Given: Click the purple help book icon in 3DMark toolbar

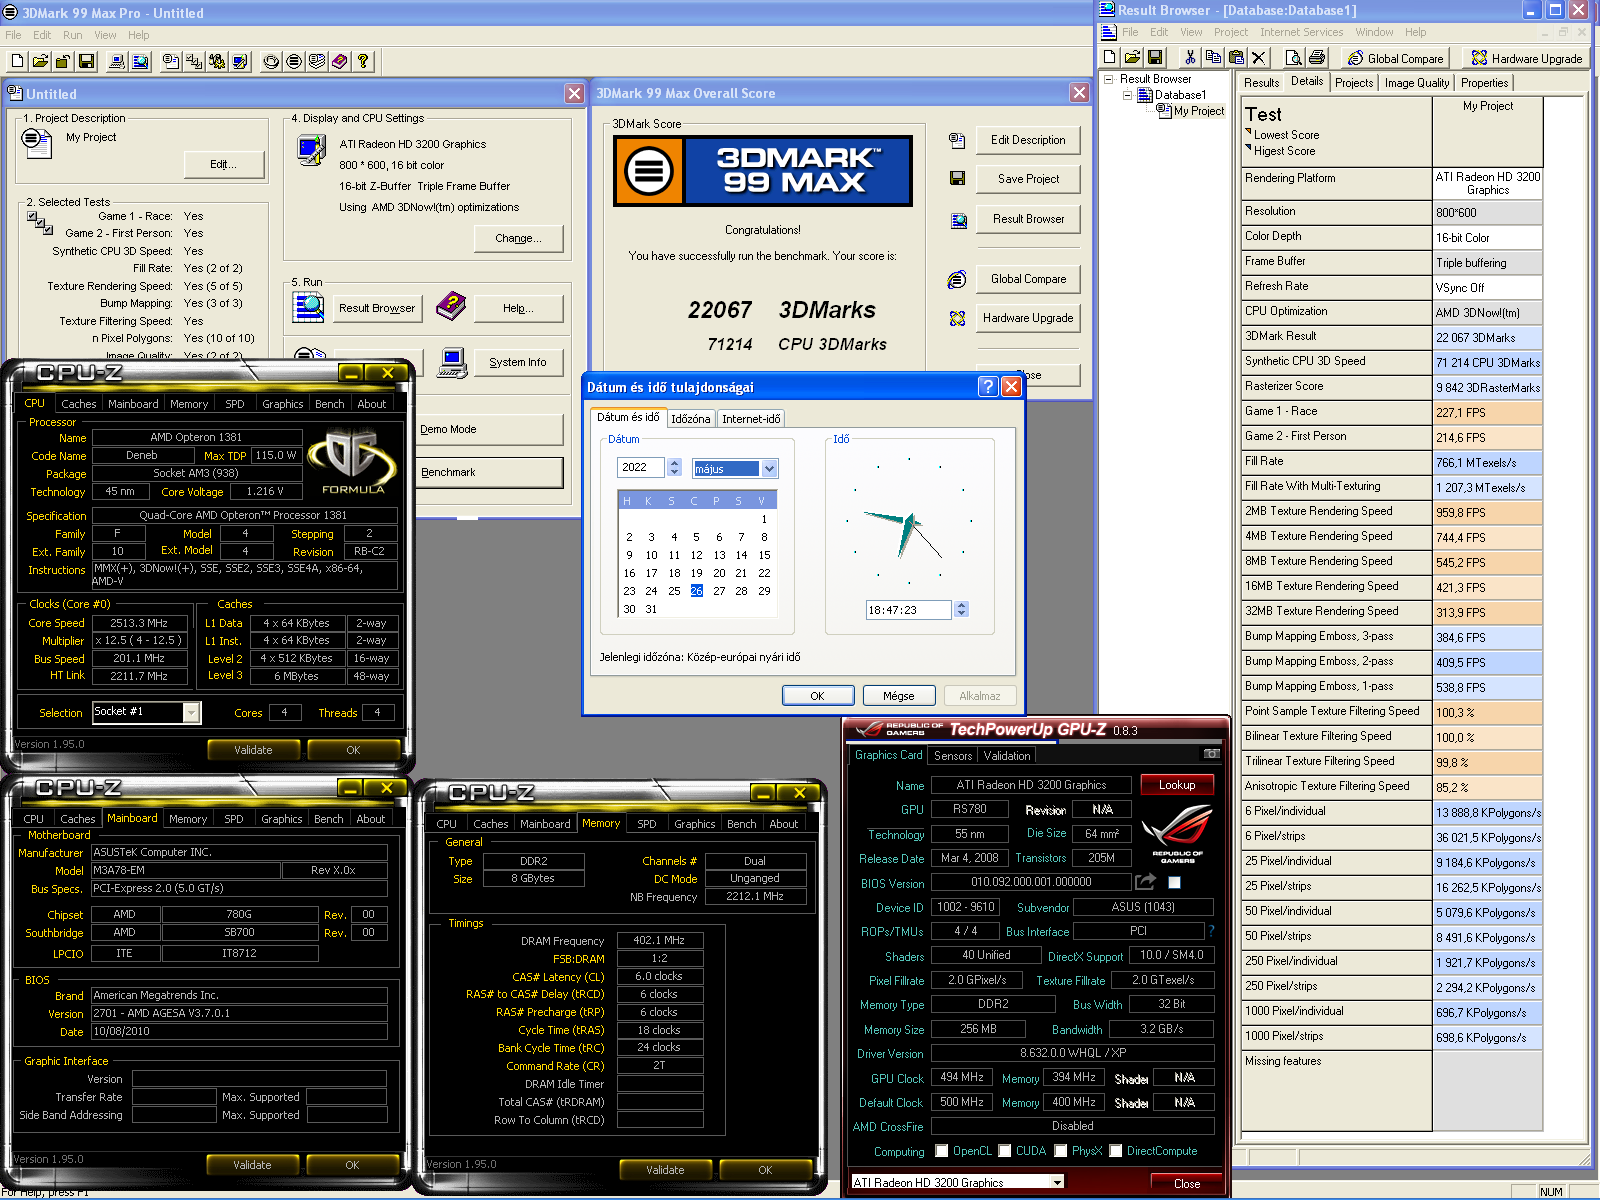Looking at the screenshot, I should pos(340,61).
